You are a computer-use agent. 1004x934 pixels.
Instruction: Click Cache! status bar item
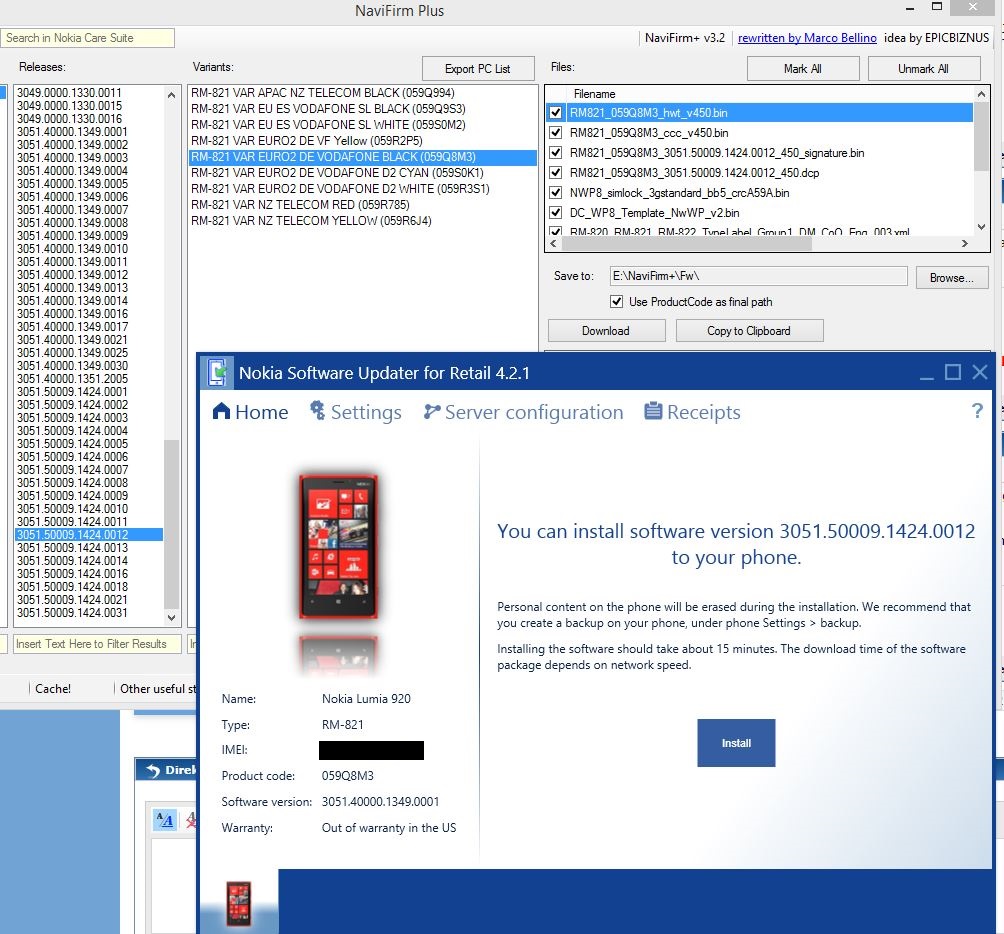coord(53,688)
